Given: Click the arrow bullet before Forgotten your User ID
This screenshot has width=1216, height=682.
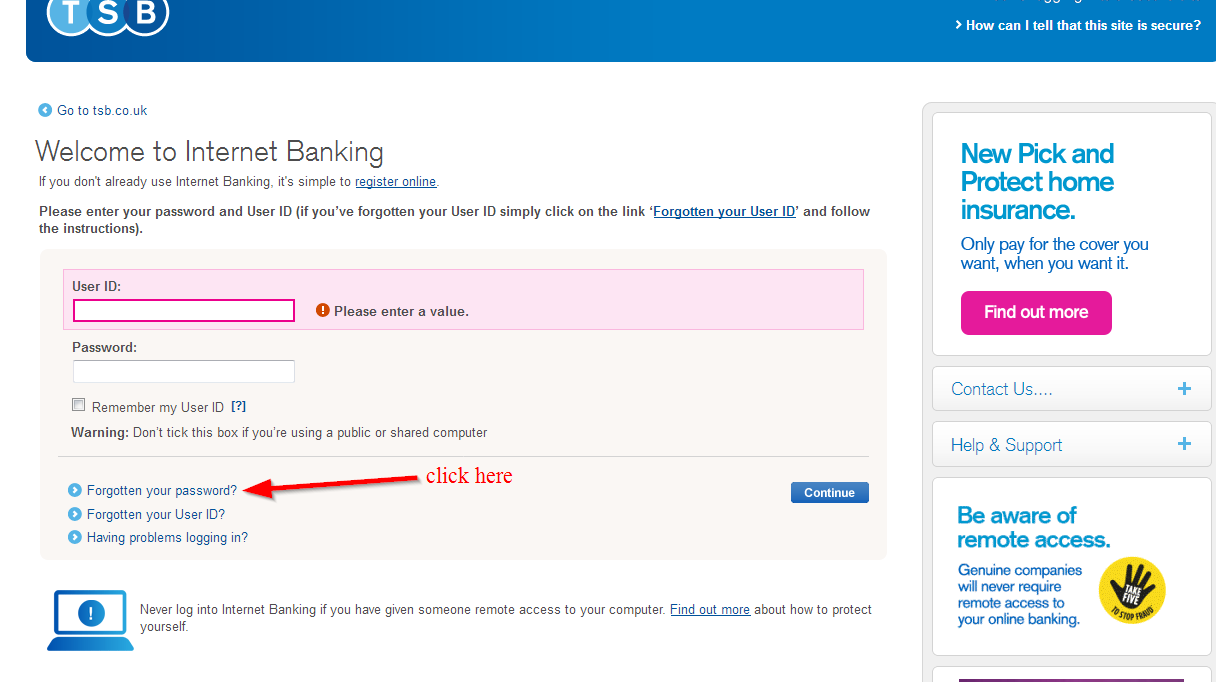Looking at the screenshot, I should tap(74, 514).
